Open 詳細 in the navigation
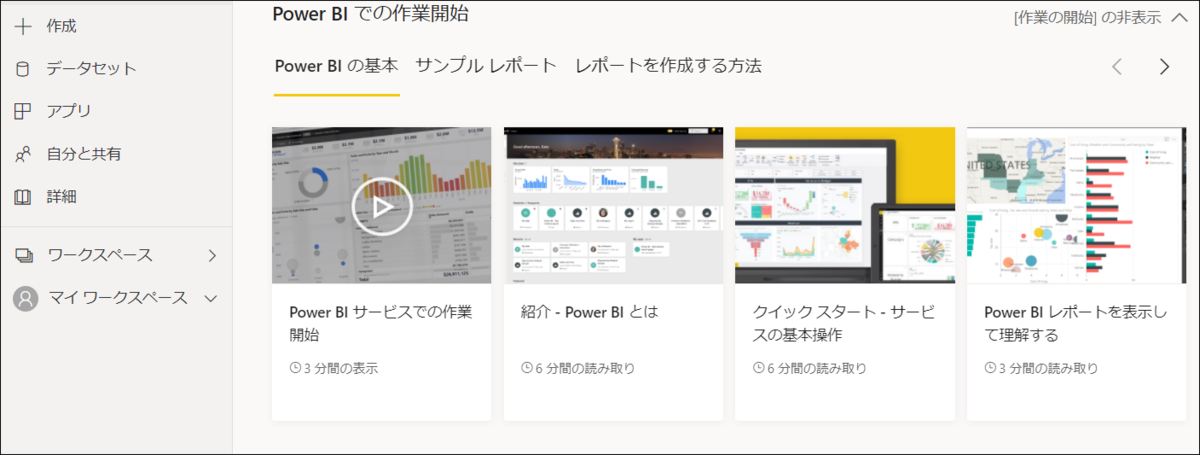Image resolution: width=1200 pixels, height=455 pixels. (62, 197)
